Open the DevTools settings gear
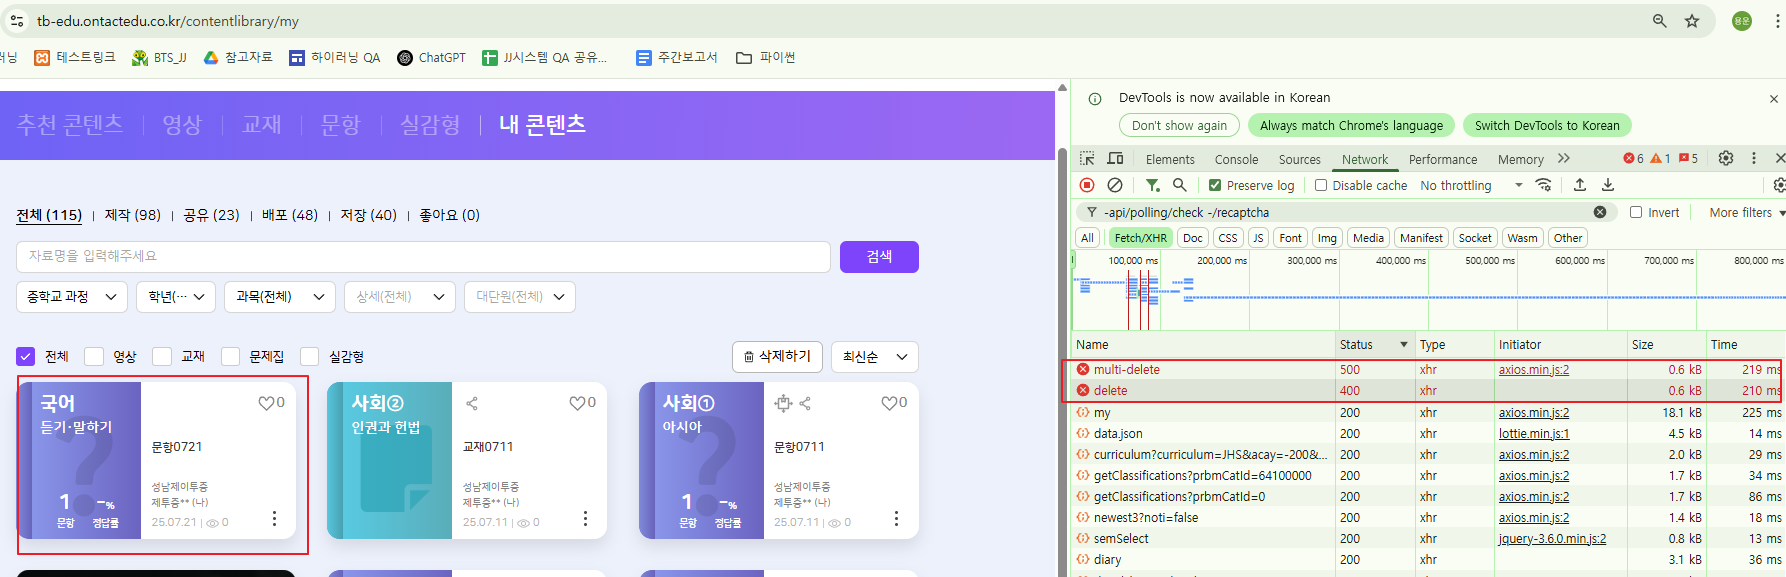 1725,158
